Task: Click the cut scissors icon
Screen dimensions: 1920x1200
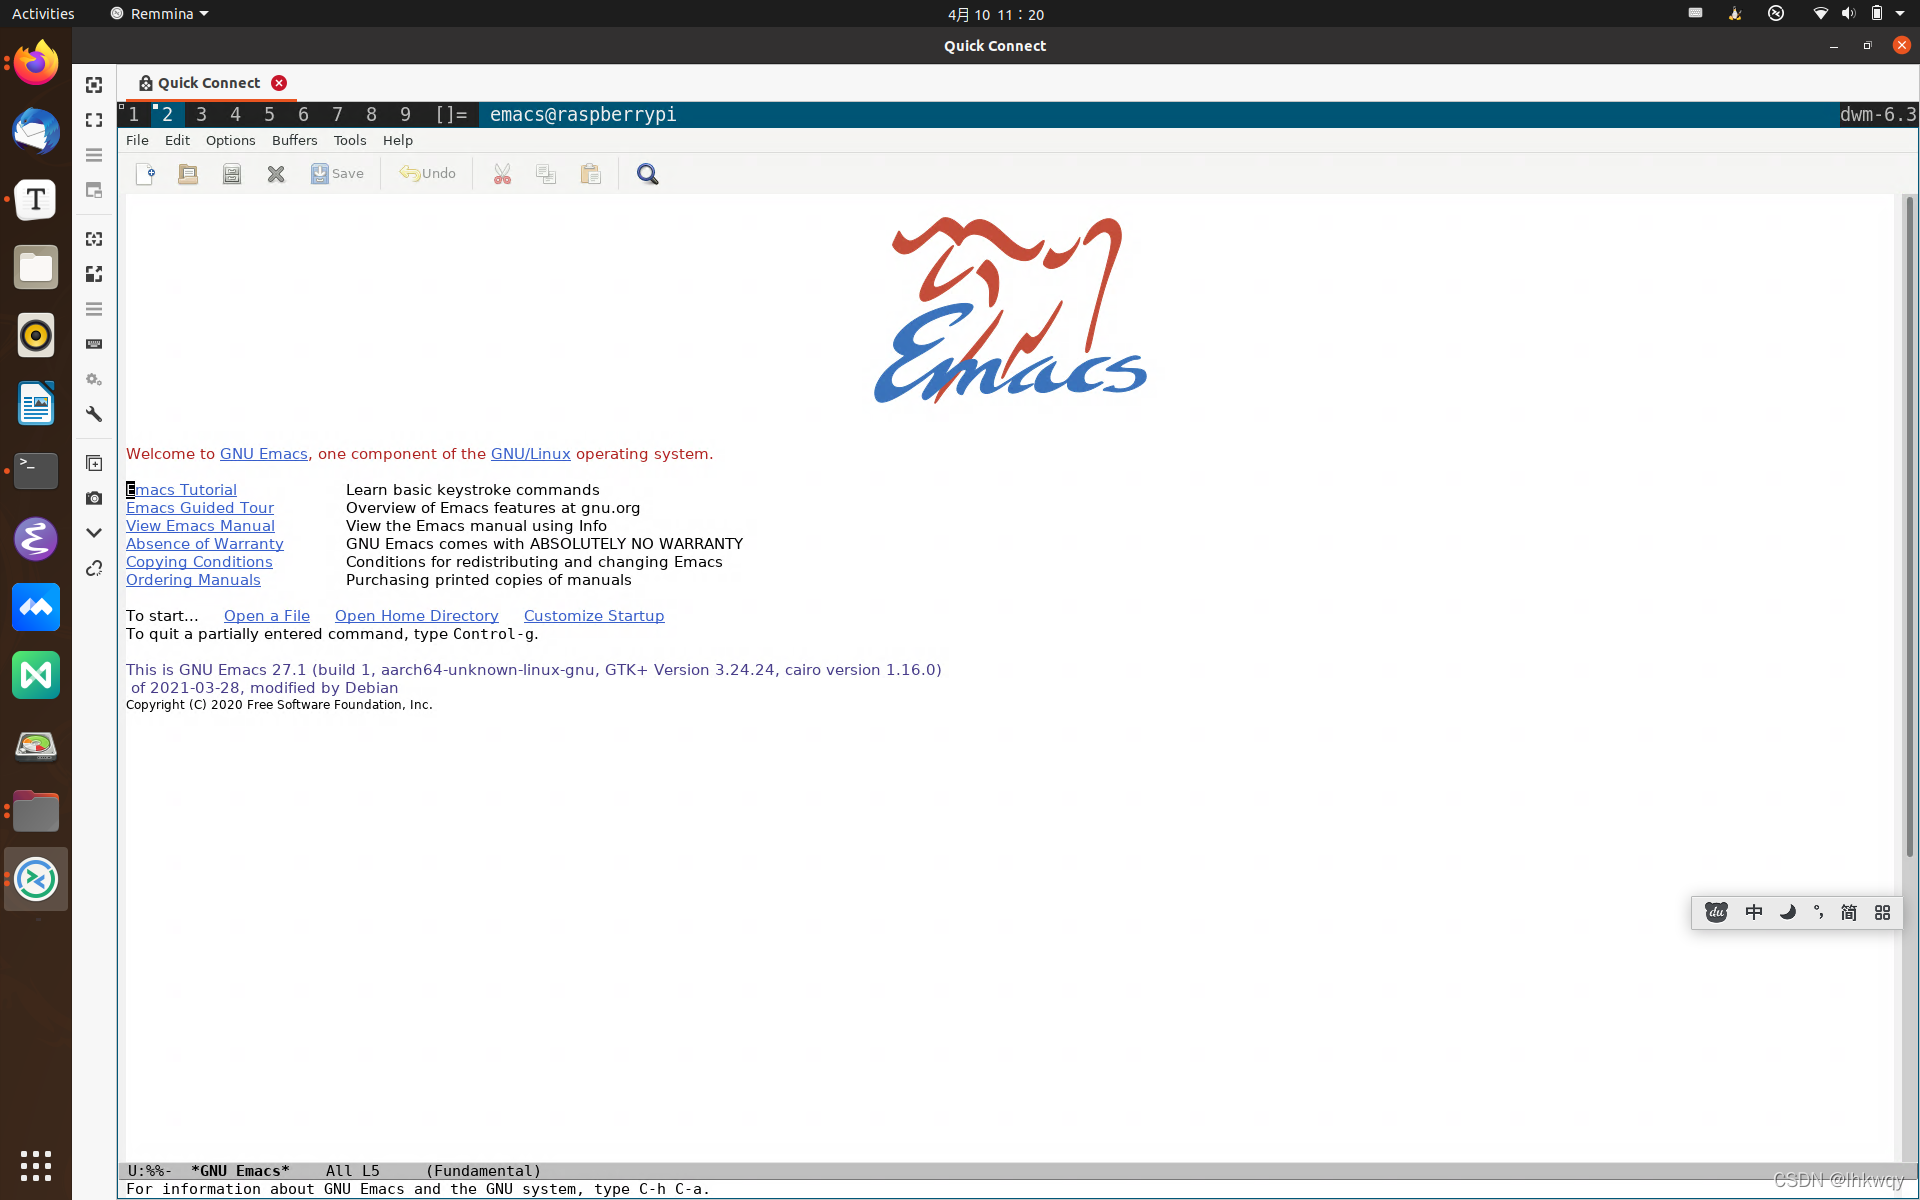Action: [502, 174]
